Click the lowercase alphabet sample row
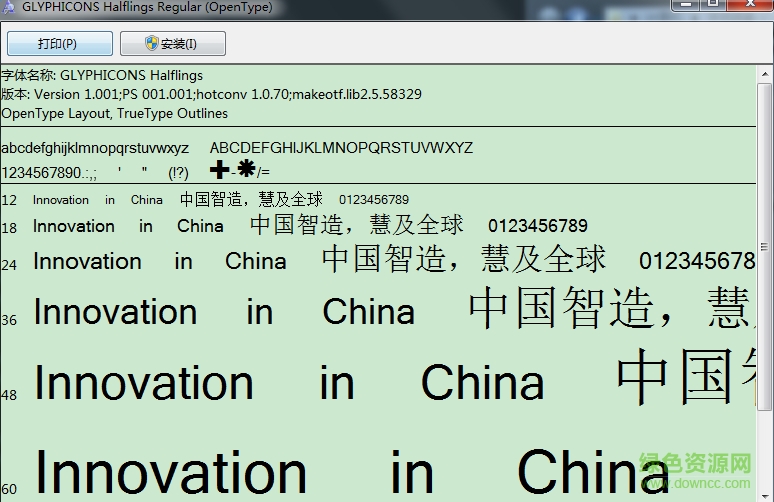The width and height of the screenshot is (774, 502). click(95, 148)
